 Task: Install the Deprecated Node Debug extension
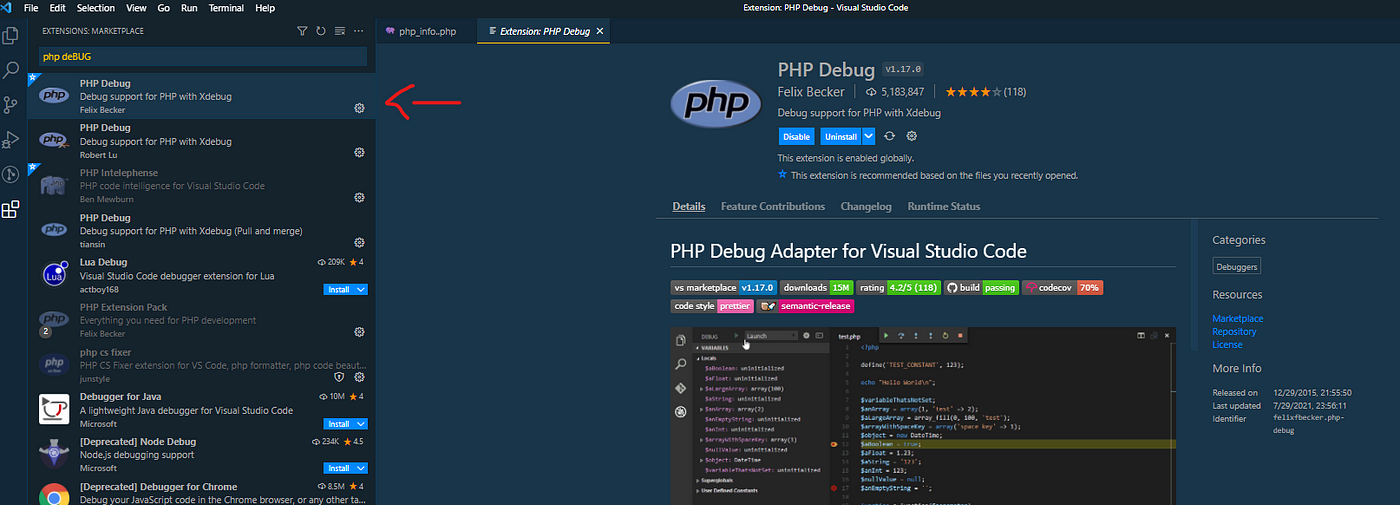(x=339, y=468)
